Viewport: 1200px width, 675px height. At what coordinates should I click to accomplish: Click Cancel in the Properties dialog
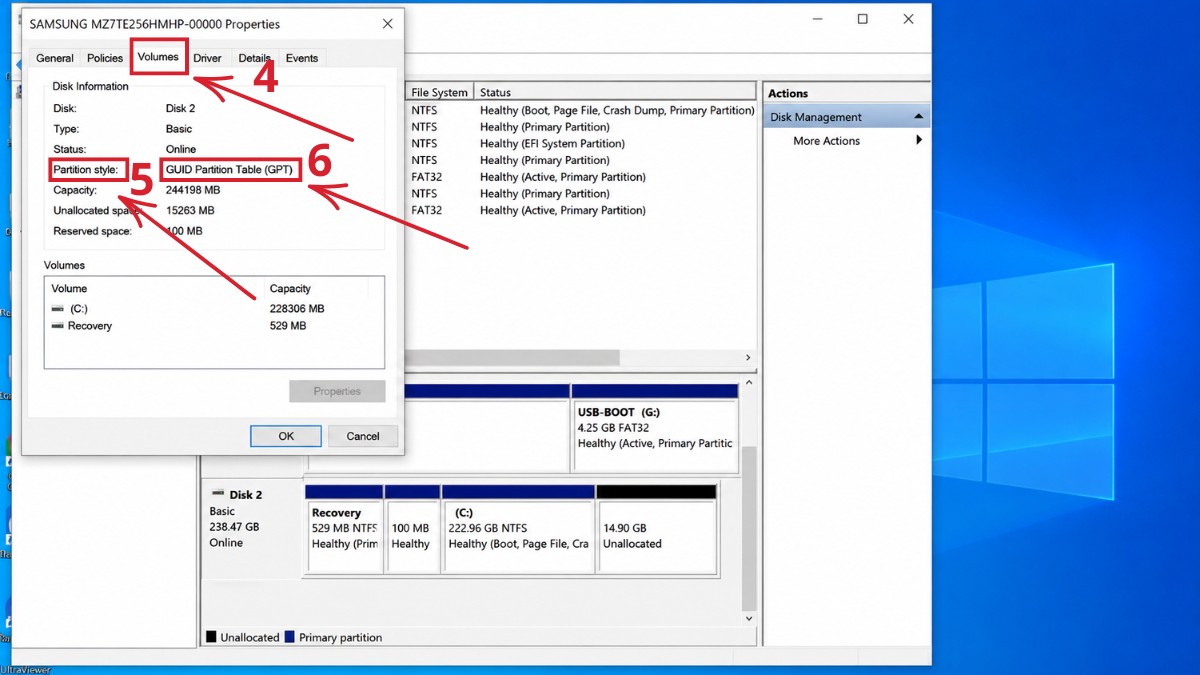pyautogui.click(x=363, y=436)
